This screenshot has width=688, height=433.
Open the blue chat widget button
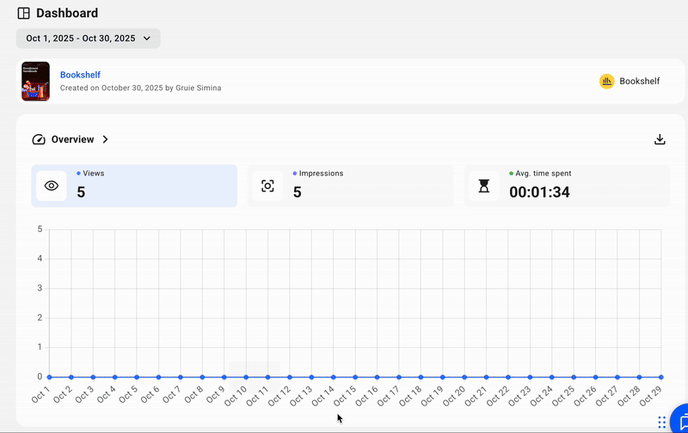pyautogui.click(x=681, y=420)
